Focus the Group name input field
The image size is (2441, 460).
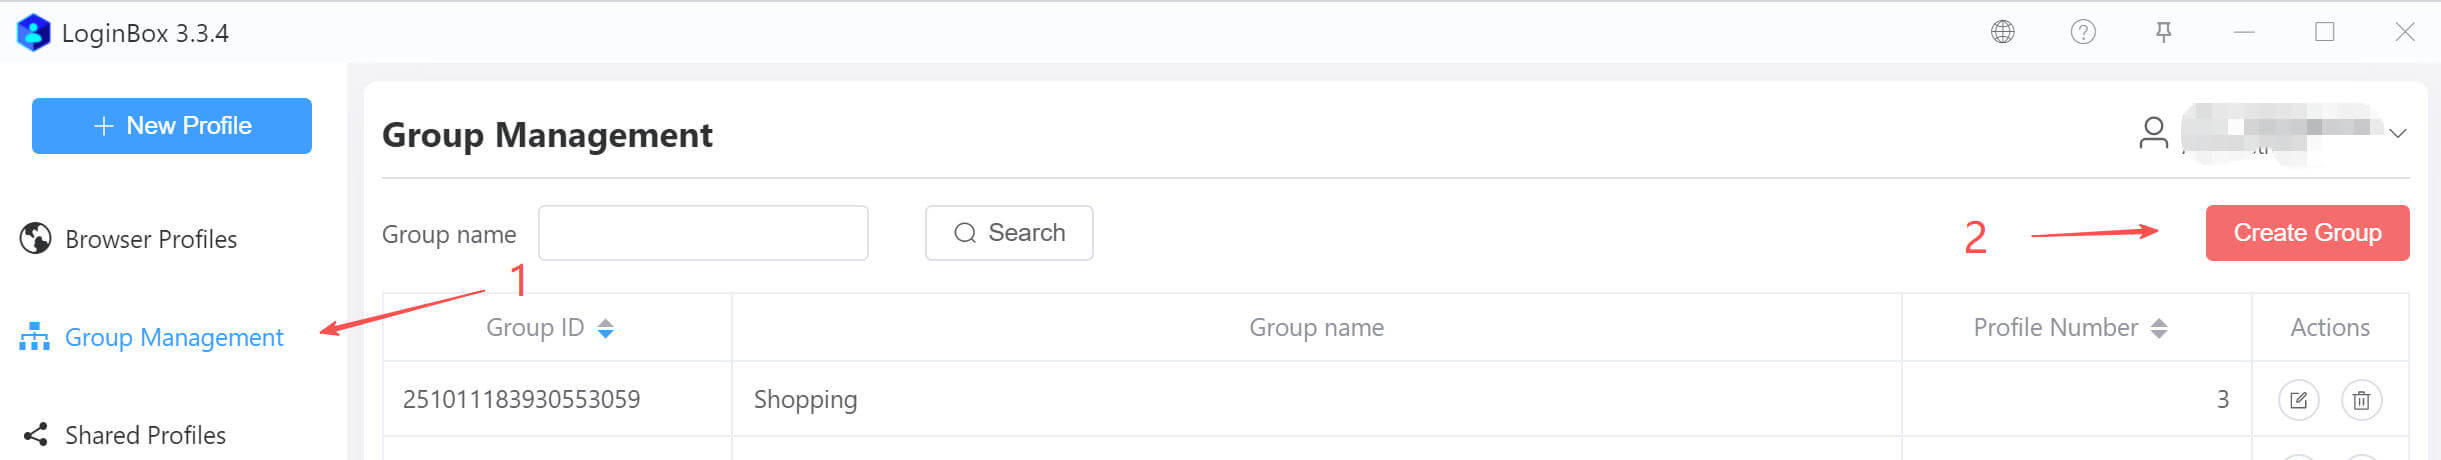[x=703, y=233]
